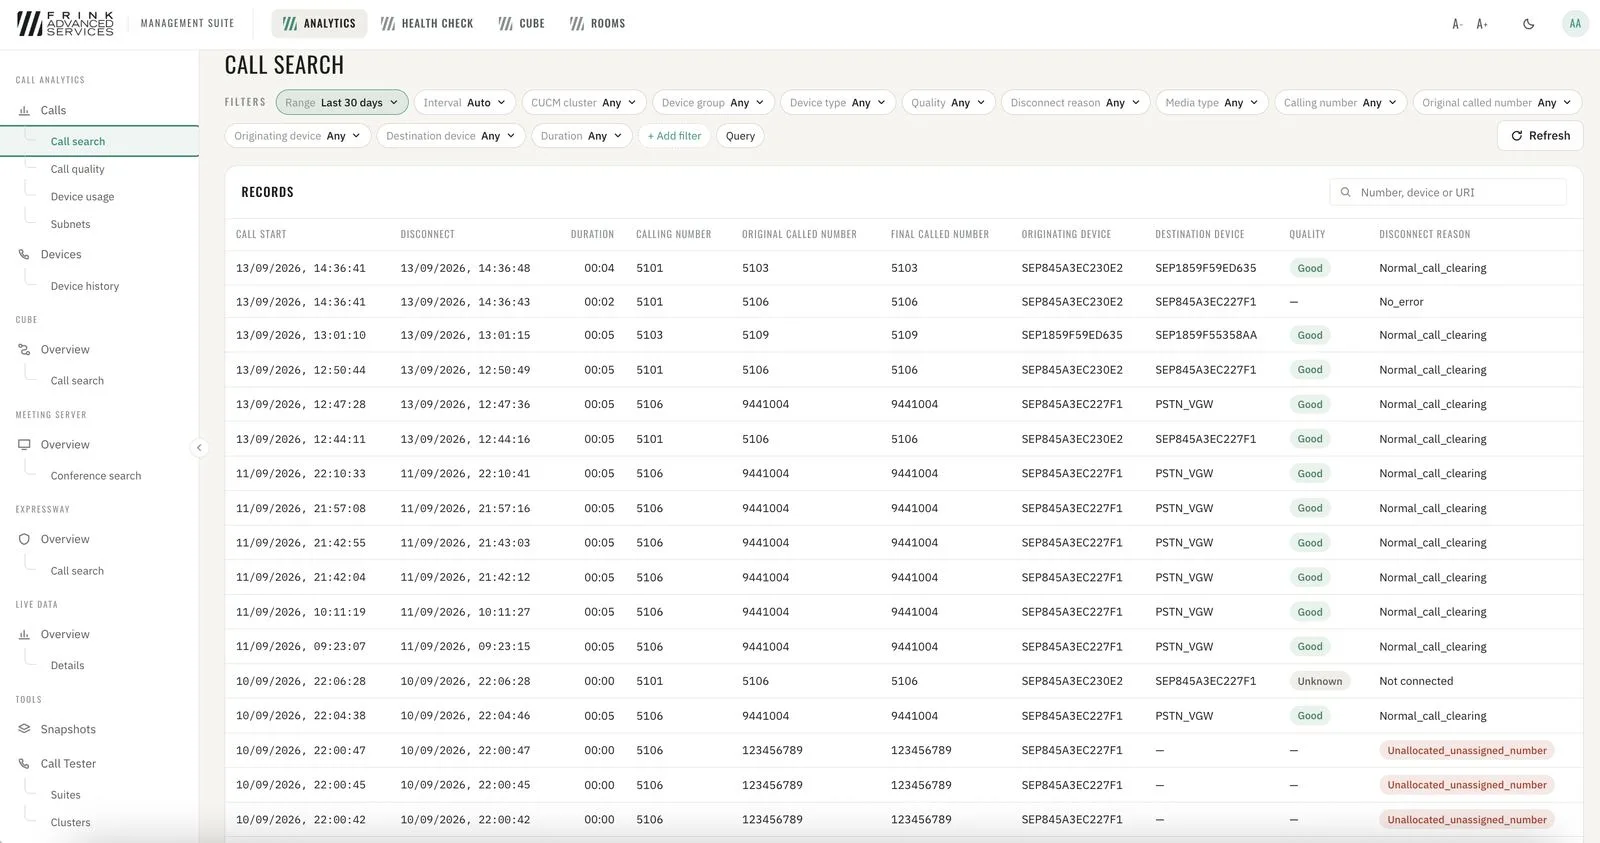Open the Quality filter dropdown
This screenshot has width=1600, height=843.
(948, 102)
